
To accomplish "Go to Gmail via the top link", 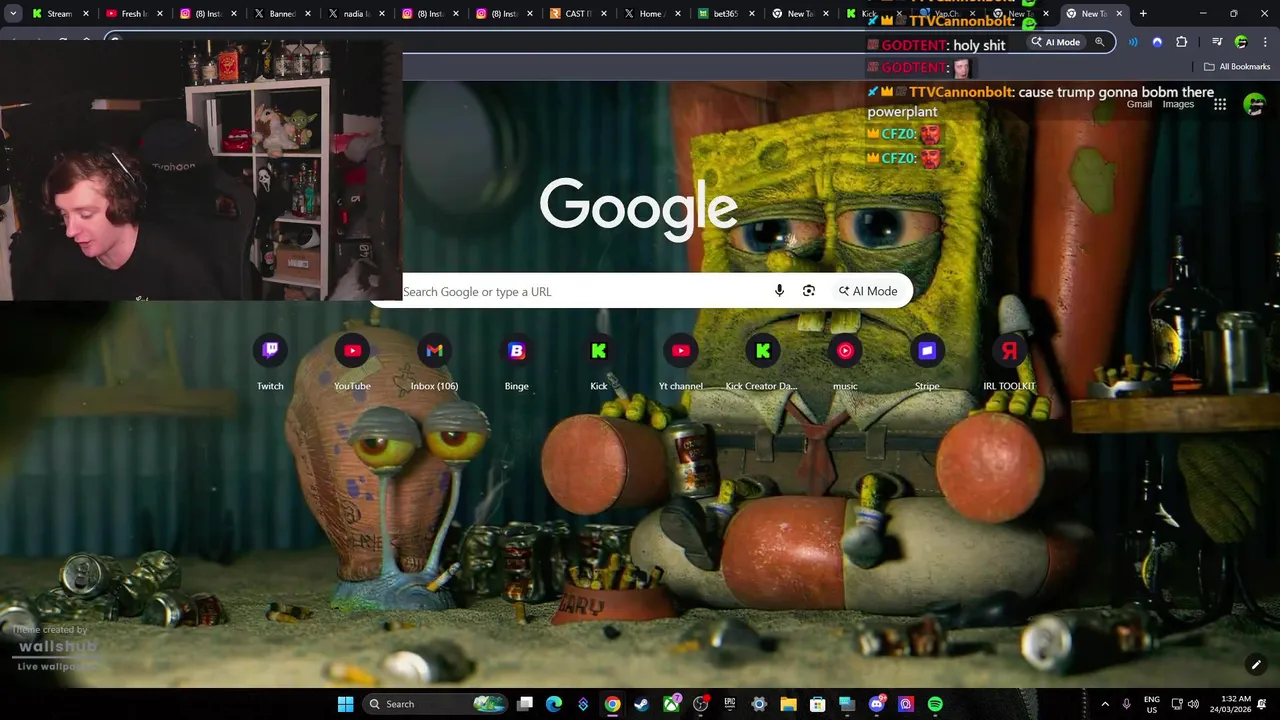I will pos(1139,104).
